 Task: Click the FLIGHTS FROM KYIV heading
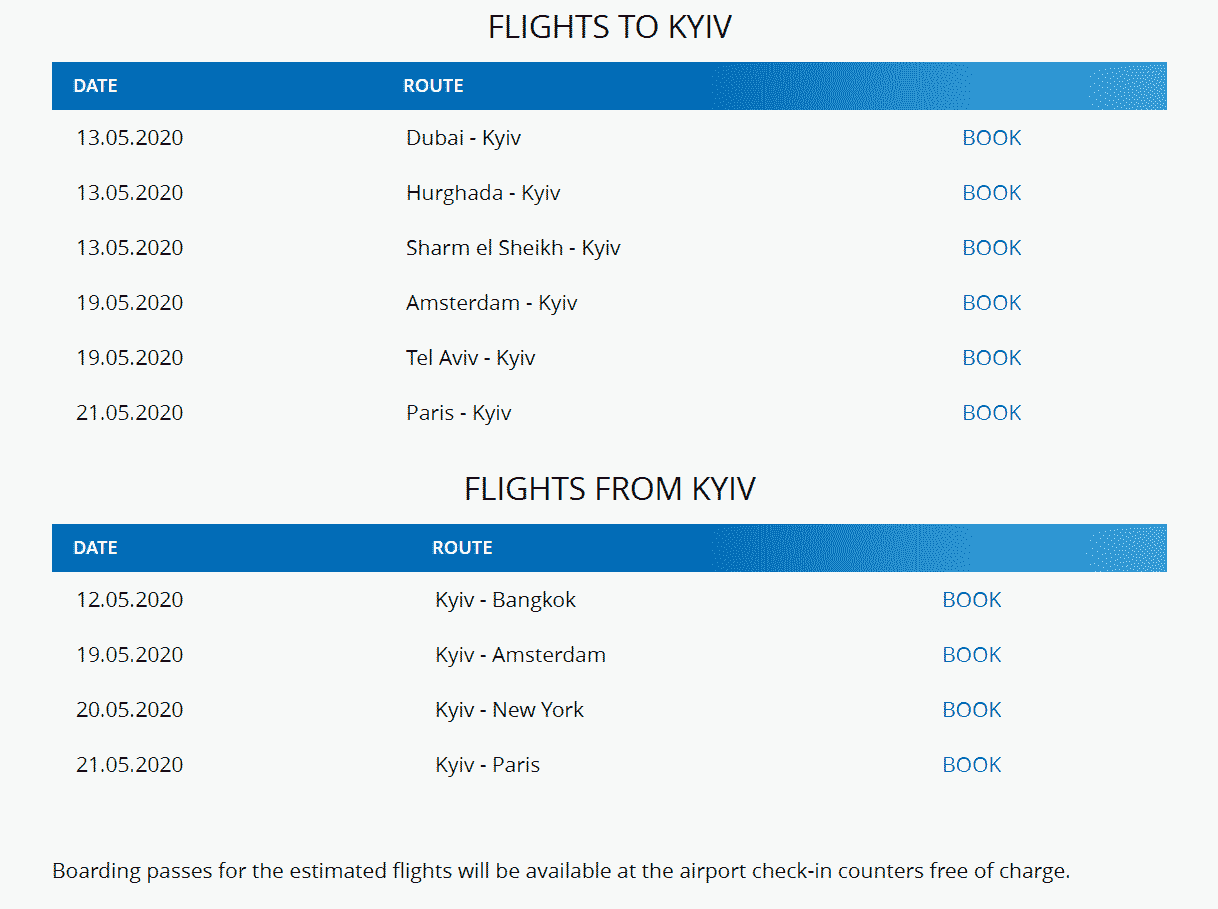pos(609,489)
